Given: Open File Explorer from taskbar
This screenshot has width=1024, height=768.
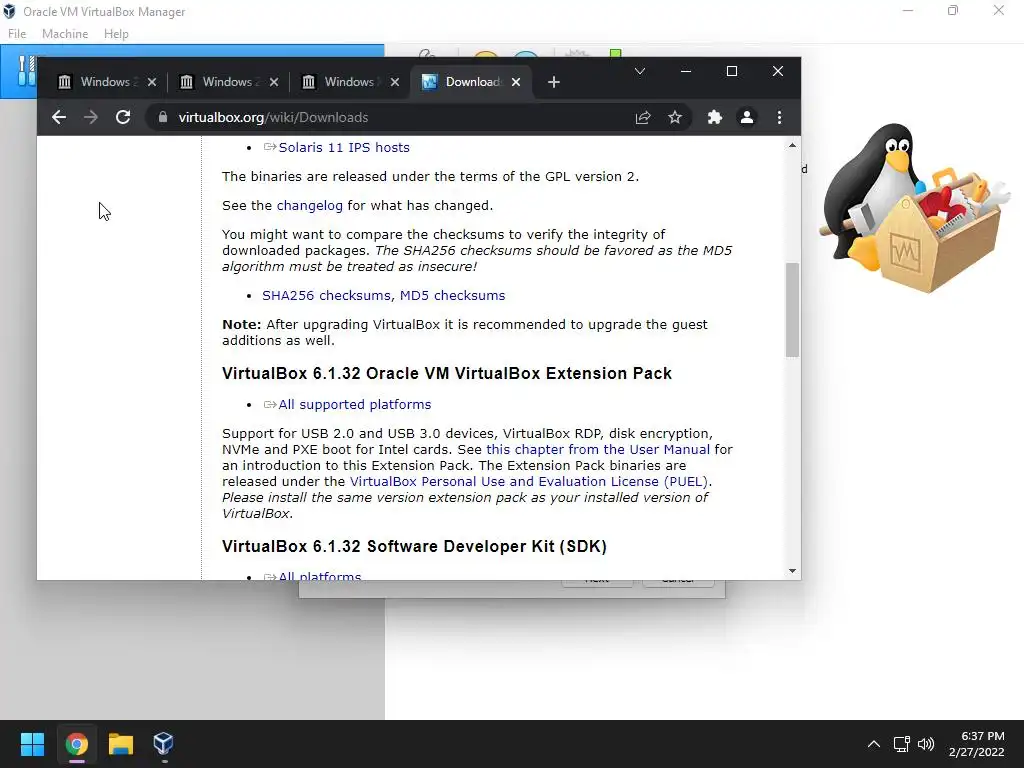Looking at the screenshot, I should point(120,744).
